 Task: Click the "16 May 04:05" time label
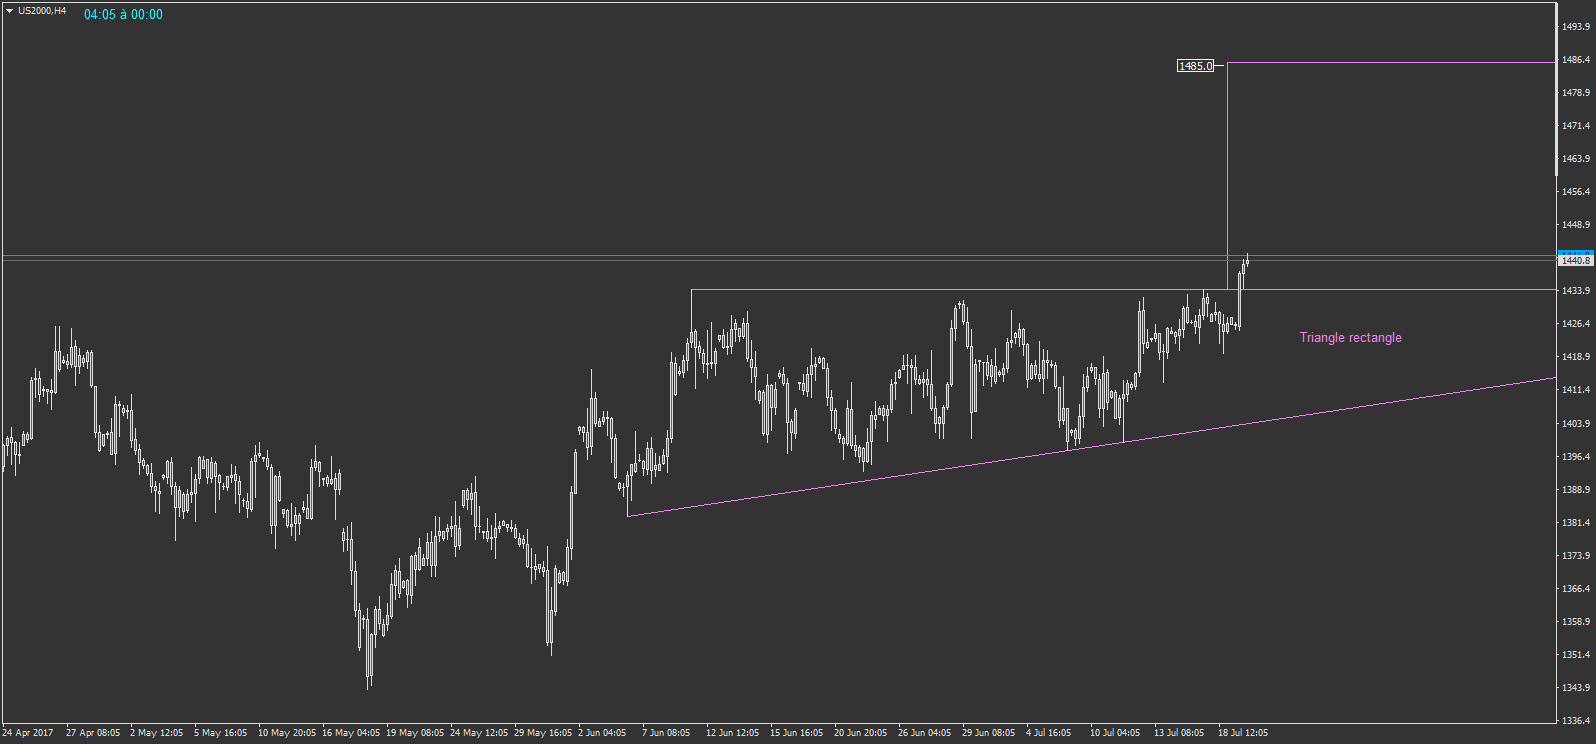[x=351, y=733]
